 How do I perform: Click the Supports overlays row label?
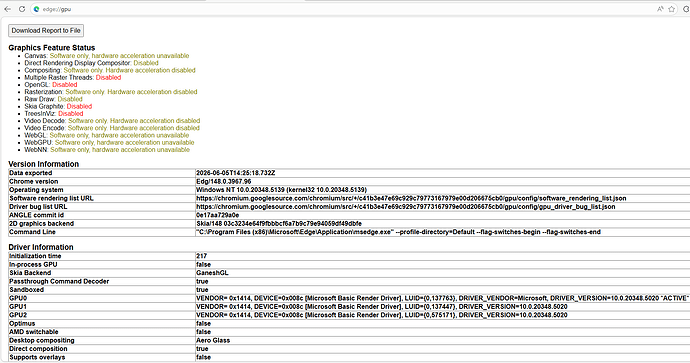pos(37,357)
